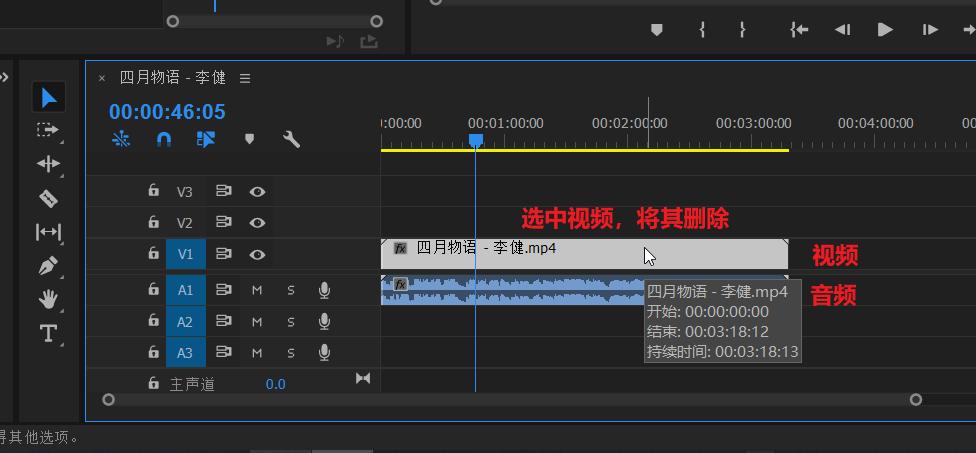Lock the 主声道 master track
The height and width of the screenshot is (453, 976).
pos(154,383)
